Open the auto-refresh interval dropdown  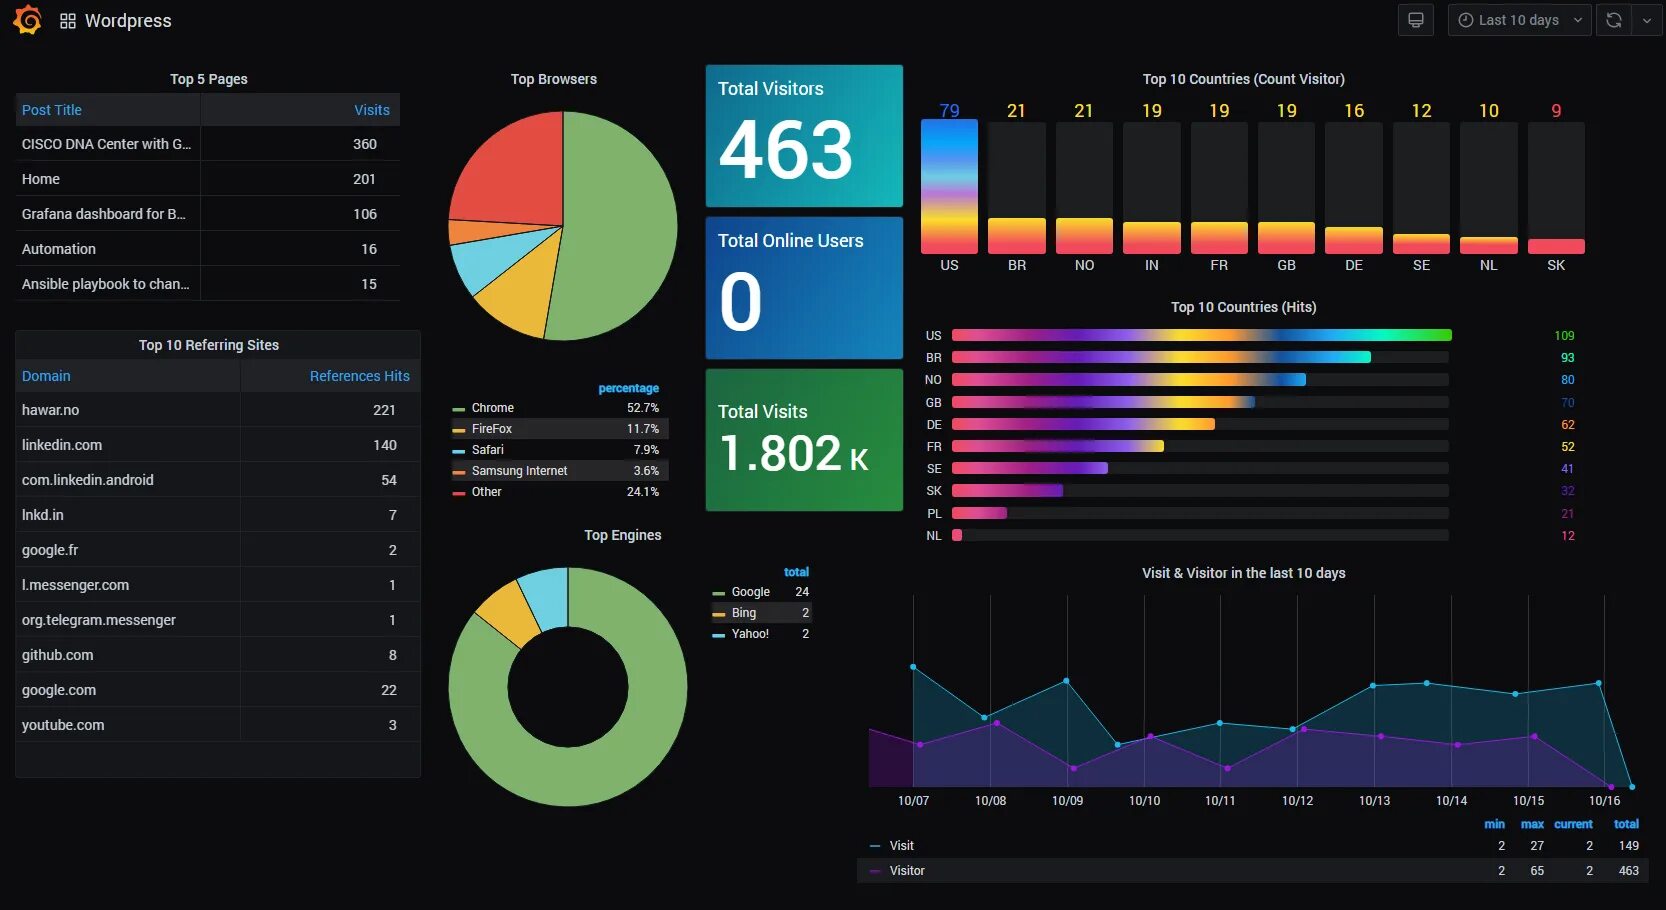1648,20
